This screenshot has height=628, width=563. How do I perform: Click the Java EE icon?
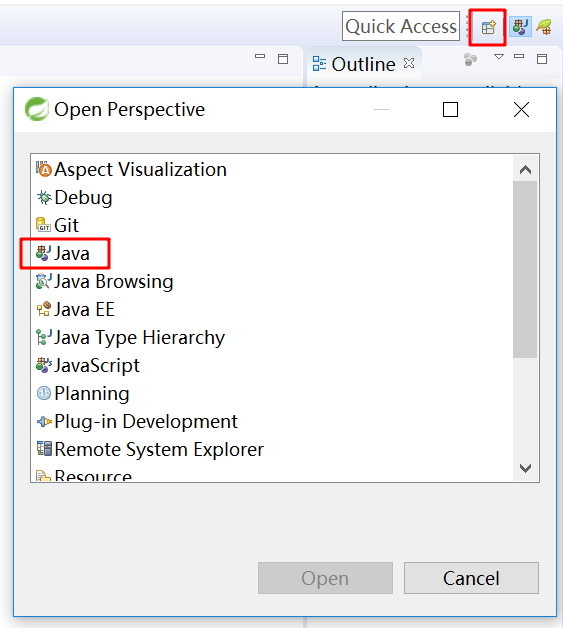pos(44,309)
